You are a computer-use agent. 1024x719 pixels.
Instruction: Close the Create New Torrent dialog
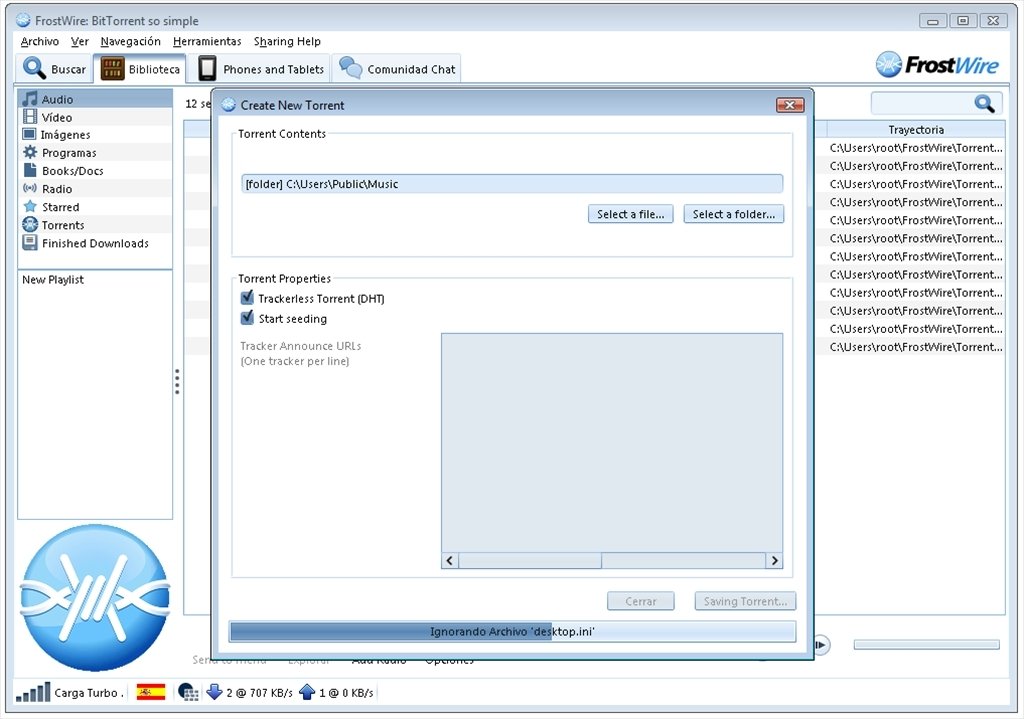coord(790,105)
